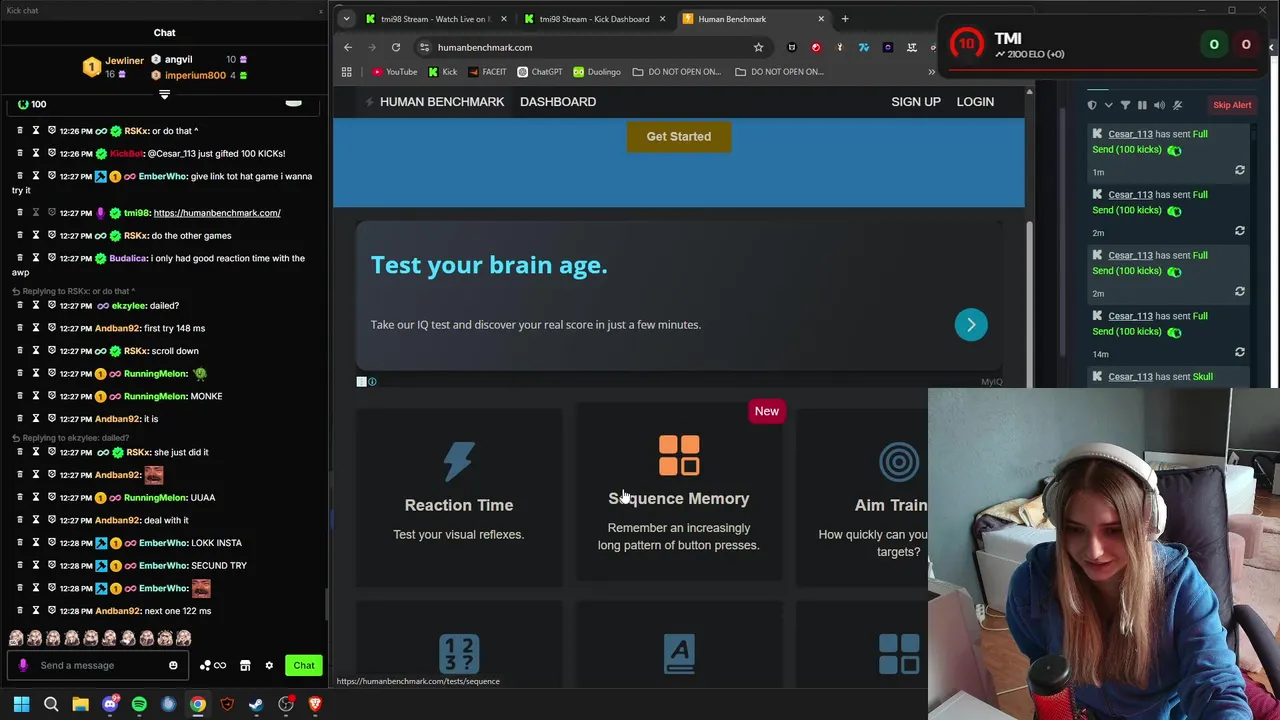
Task: Click the first emote below chat
Action: pos(16,637)
